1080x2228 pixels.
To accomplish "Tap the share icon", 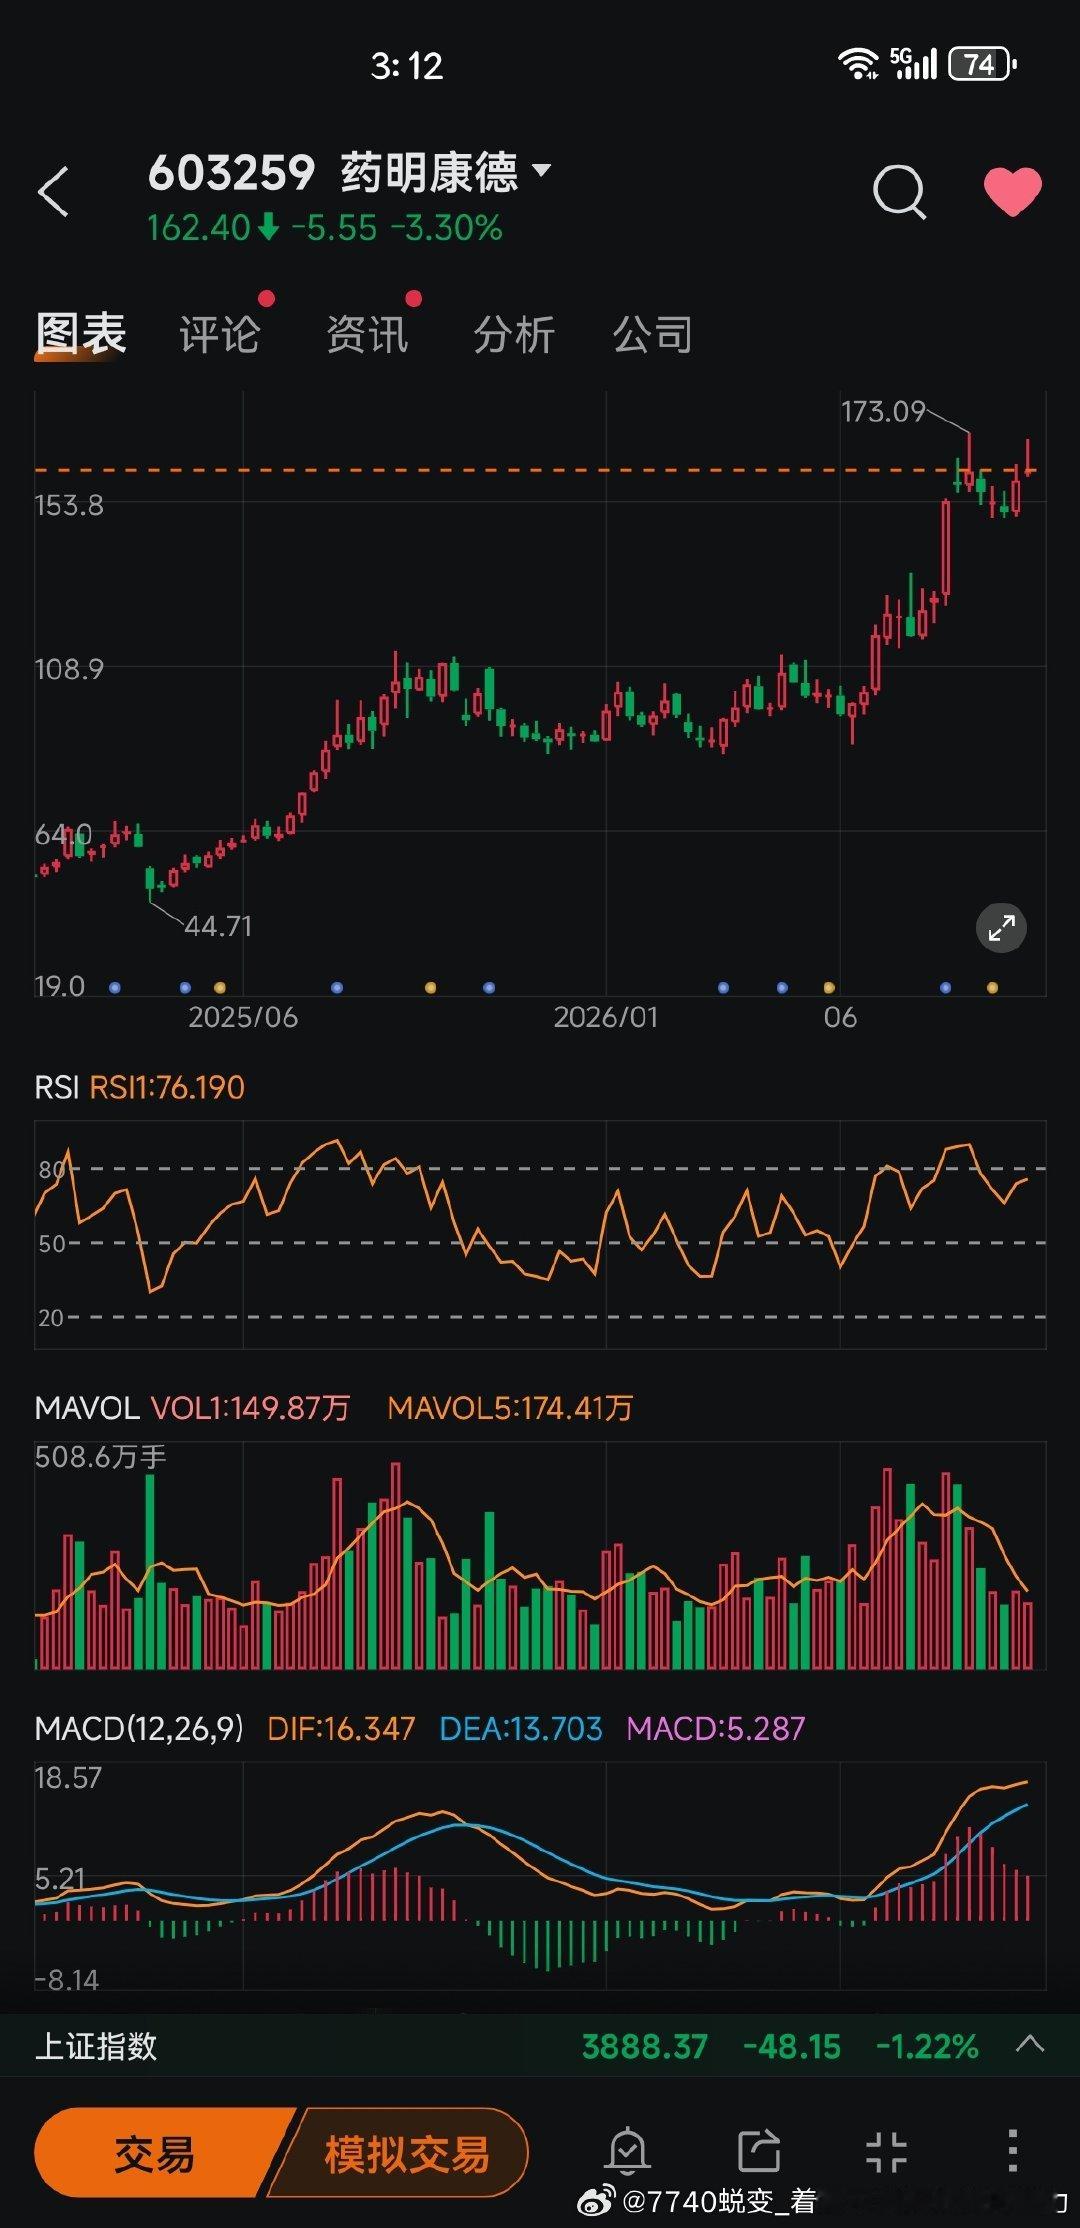I will (x=758, y=2151).
